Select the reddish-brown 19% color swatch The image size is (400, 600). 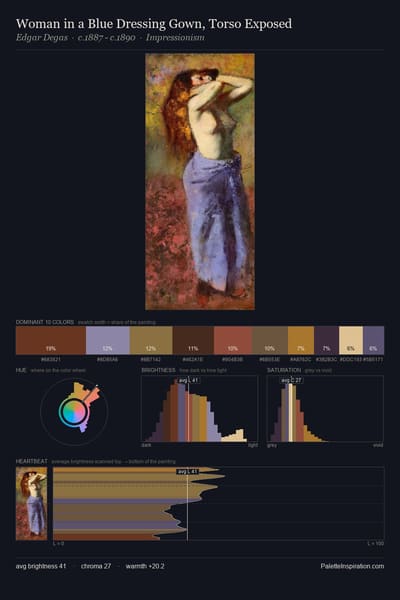[51, 340]
